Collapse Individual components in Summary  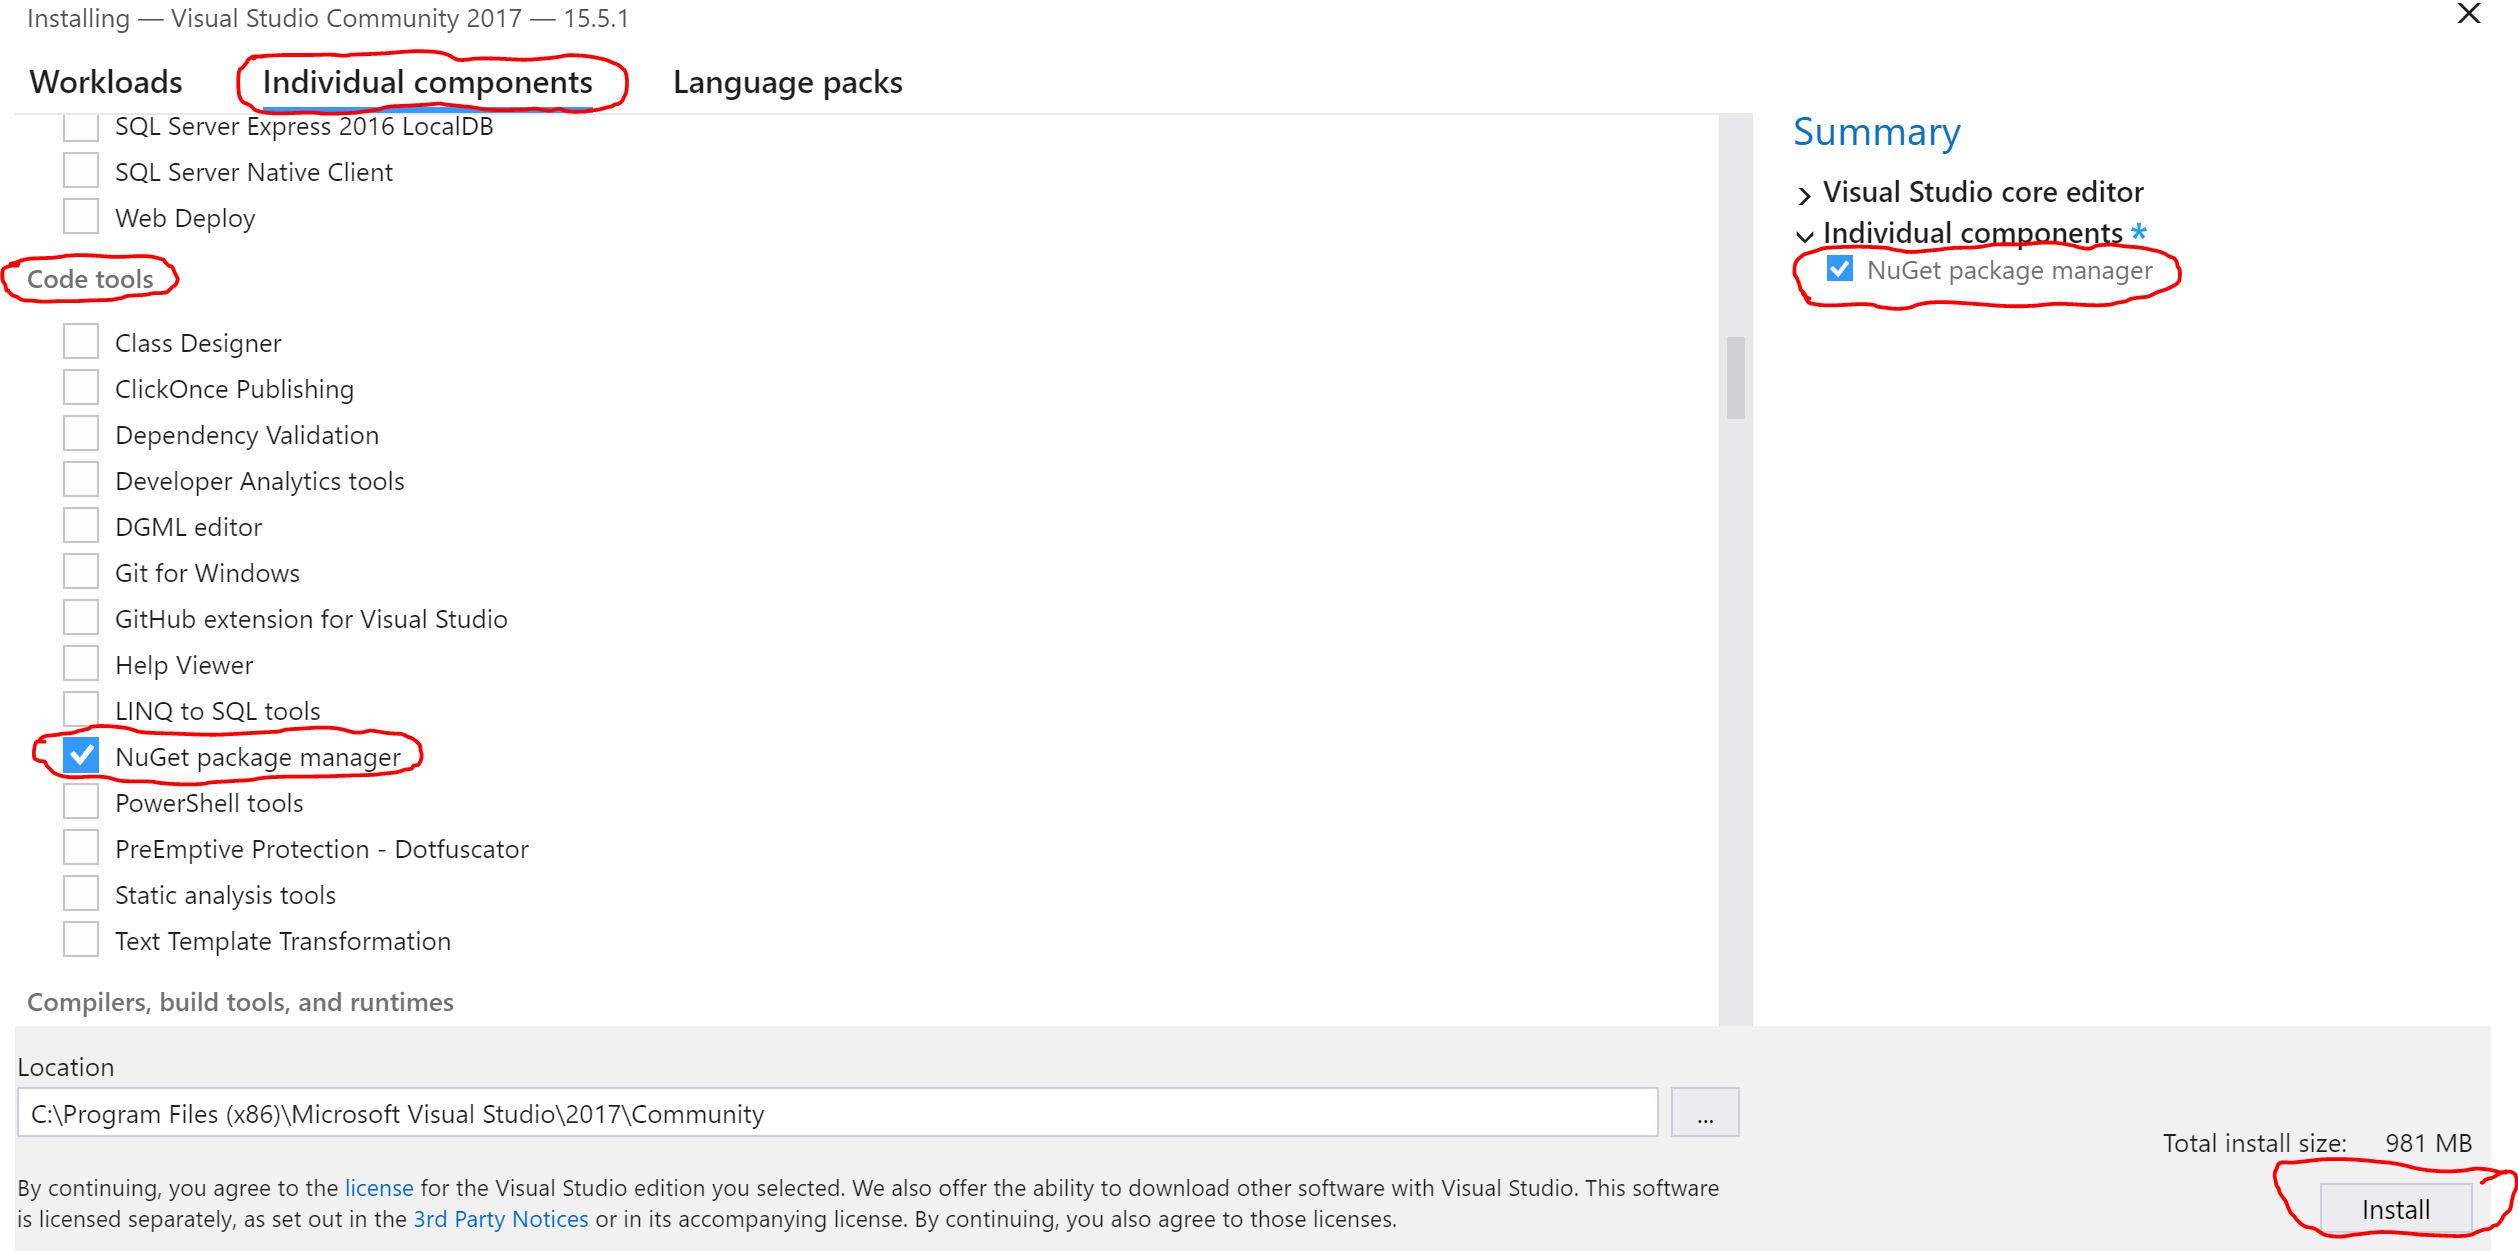1805,236
